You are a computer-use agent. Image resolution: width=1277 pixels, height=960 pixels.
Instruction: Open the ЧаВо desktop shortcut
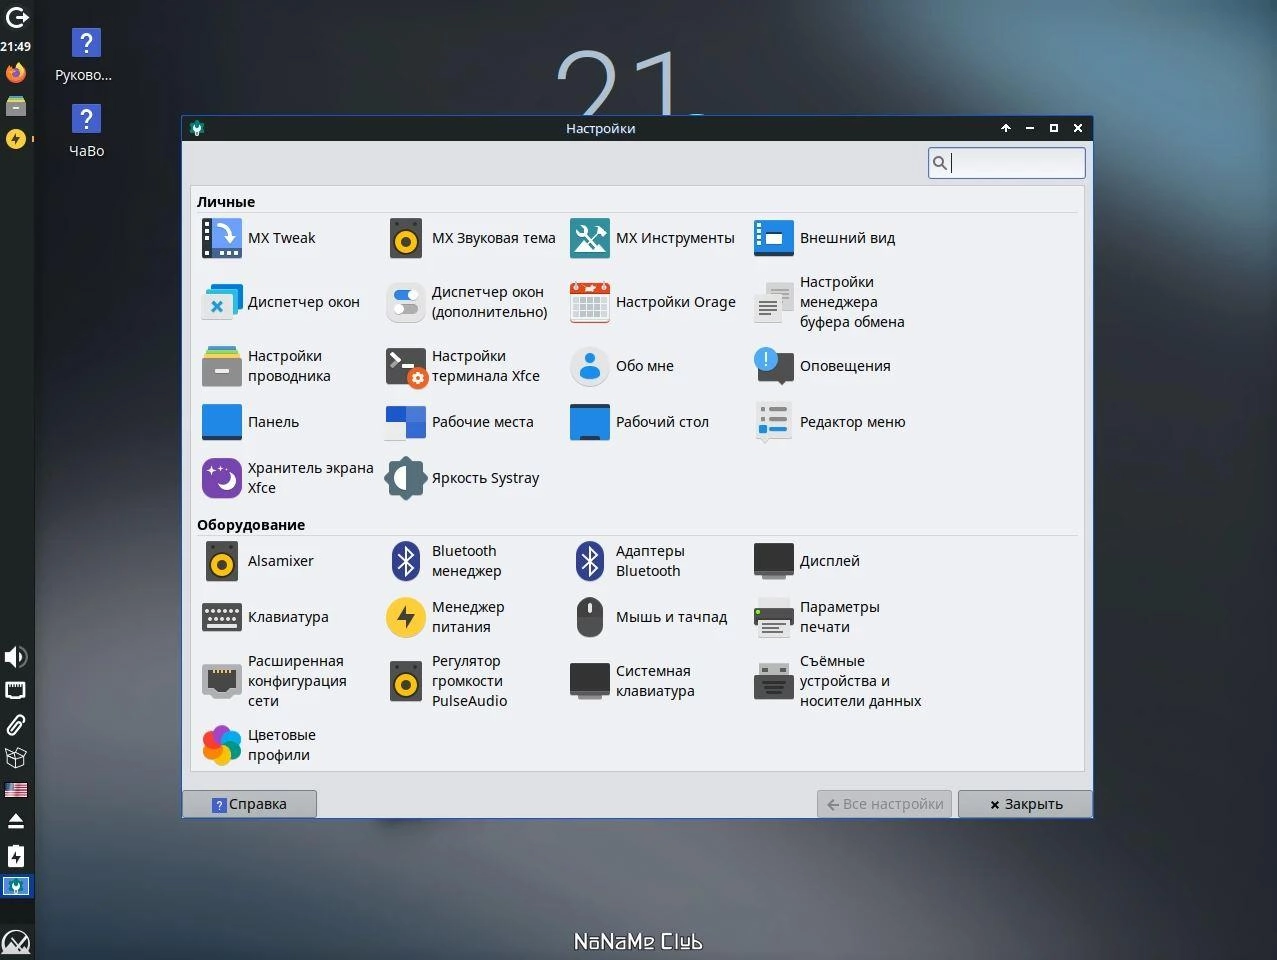86,131
